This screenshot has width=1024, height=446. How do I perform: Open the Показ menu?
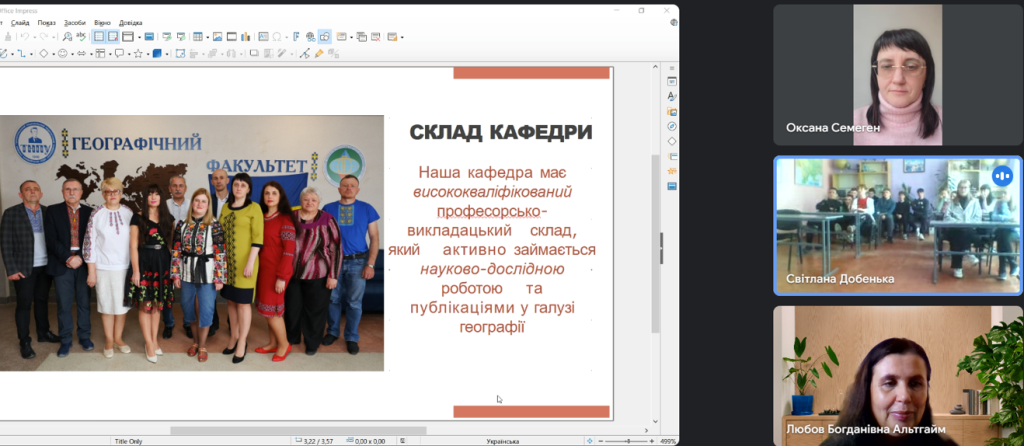[x=46, y=23]
